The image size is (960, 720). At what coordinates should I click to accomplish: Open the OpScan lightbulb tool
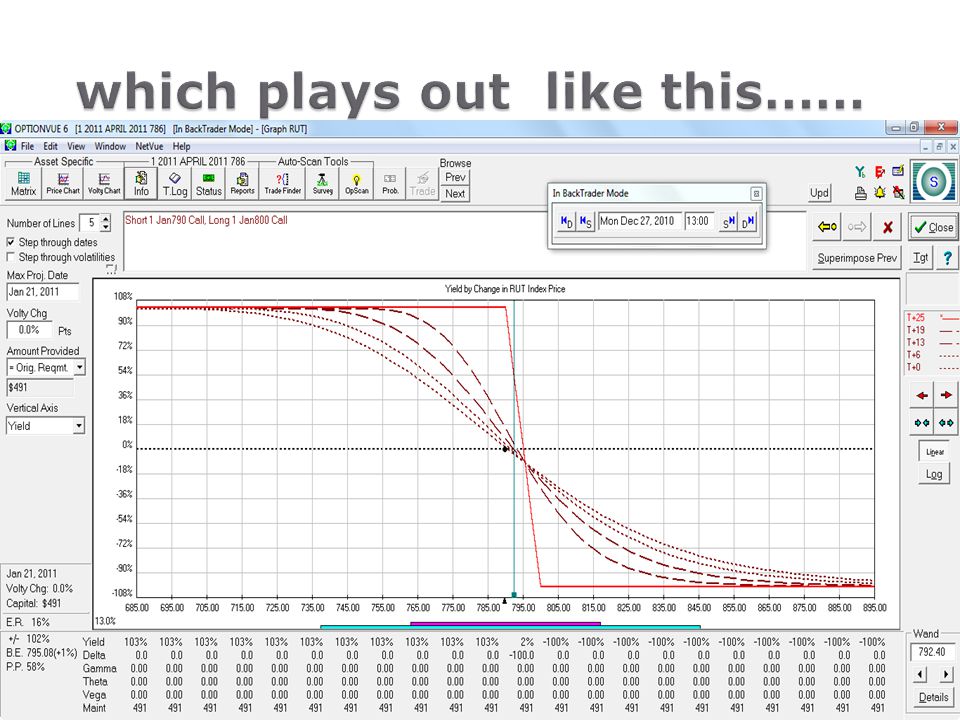tap(357, 184)
